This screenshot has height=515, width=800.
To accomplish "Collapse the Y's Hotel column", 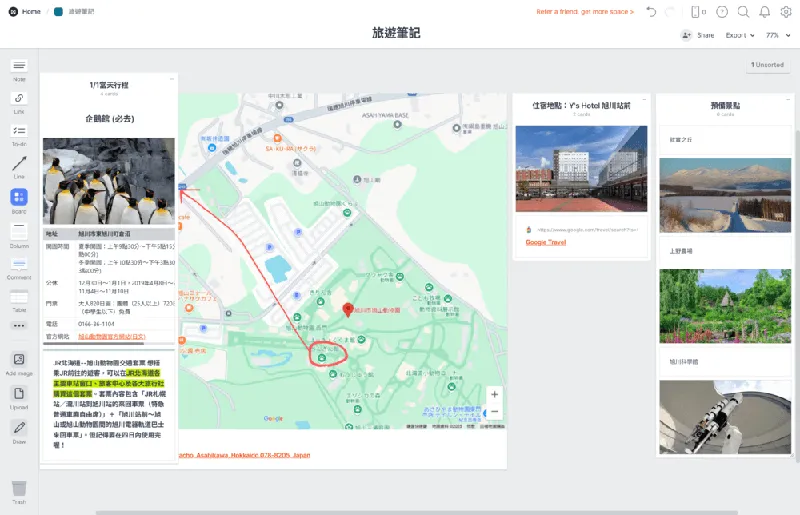I will point(644,99).
